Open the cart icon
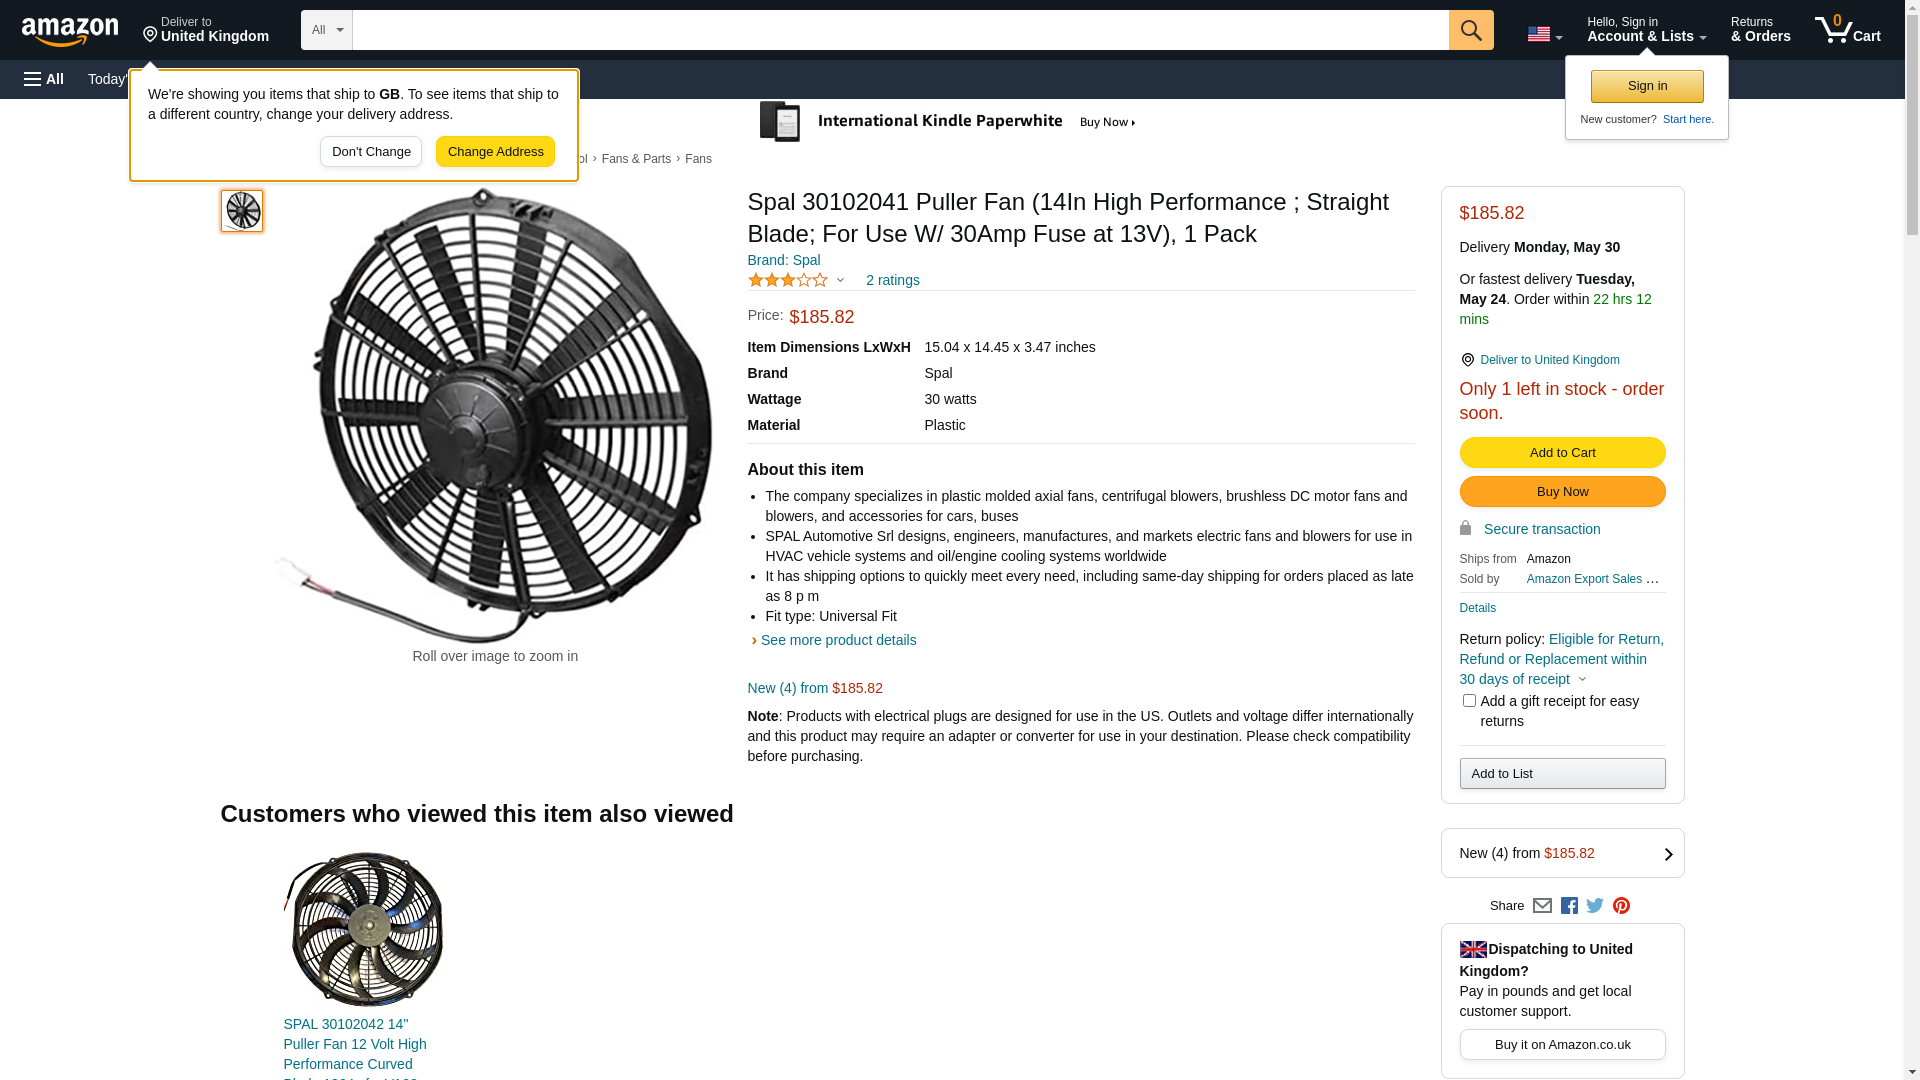 click(1846, 30)
